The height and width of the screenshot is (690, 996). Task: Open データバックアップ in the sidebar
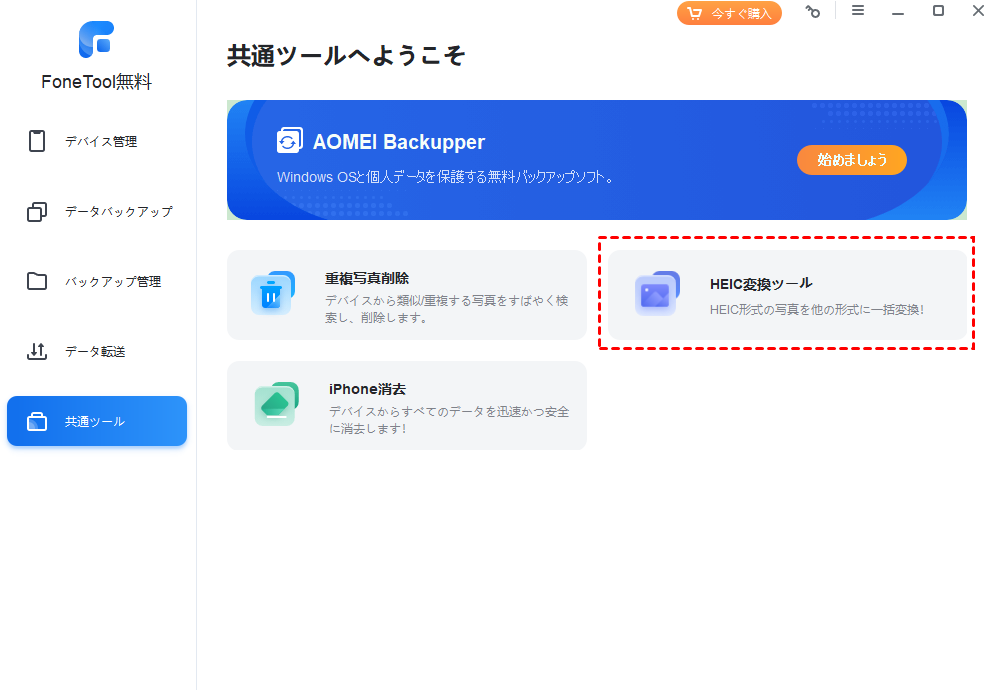pos(97,212)
